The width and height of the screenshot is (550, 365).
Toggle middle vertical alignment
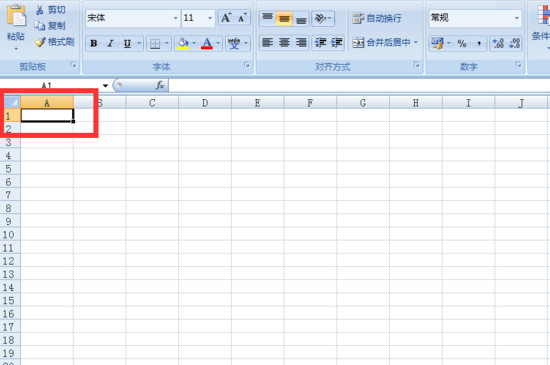point(284,18)
